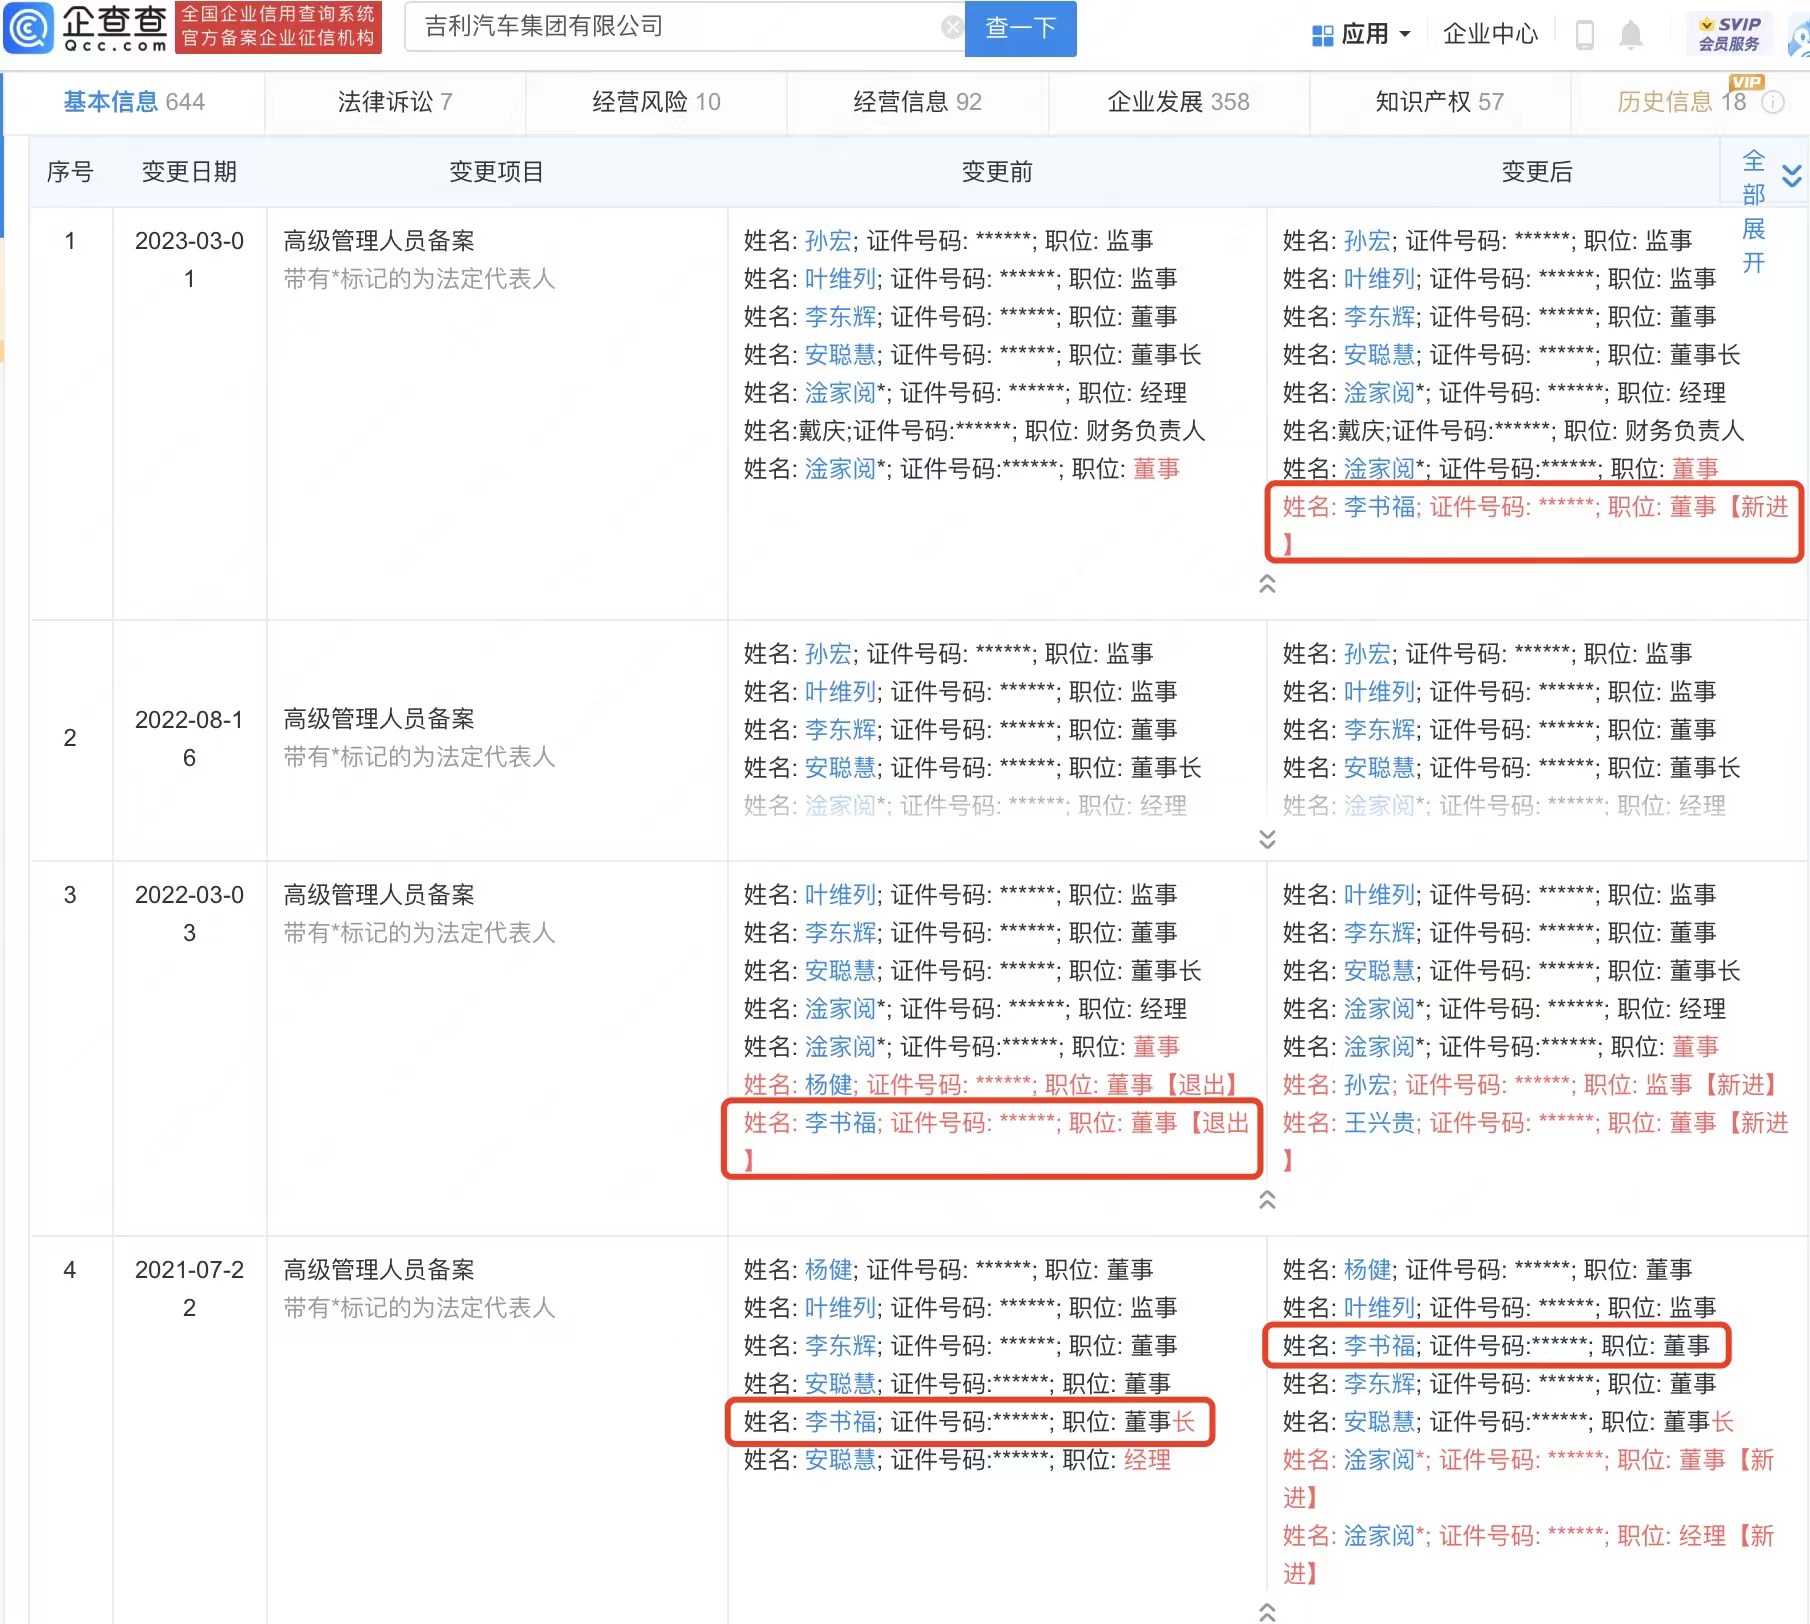Open 企业中心 in the header
Viewport: 1810px width, 1624px height.
click(x=1490, y=33)
